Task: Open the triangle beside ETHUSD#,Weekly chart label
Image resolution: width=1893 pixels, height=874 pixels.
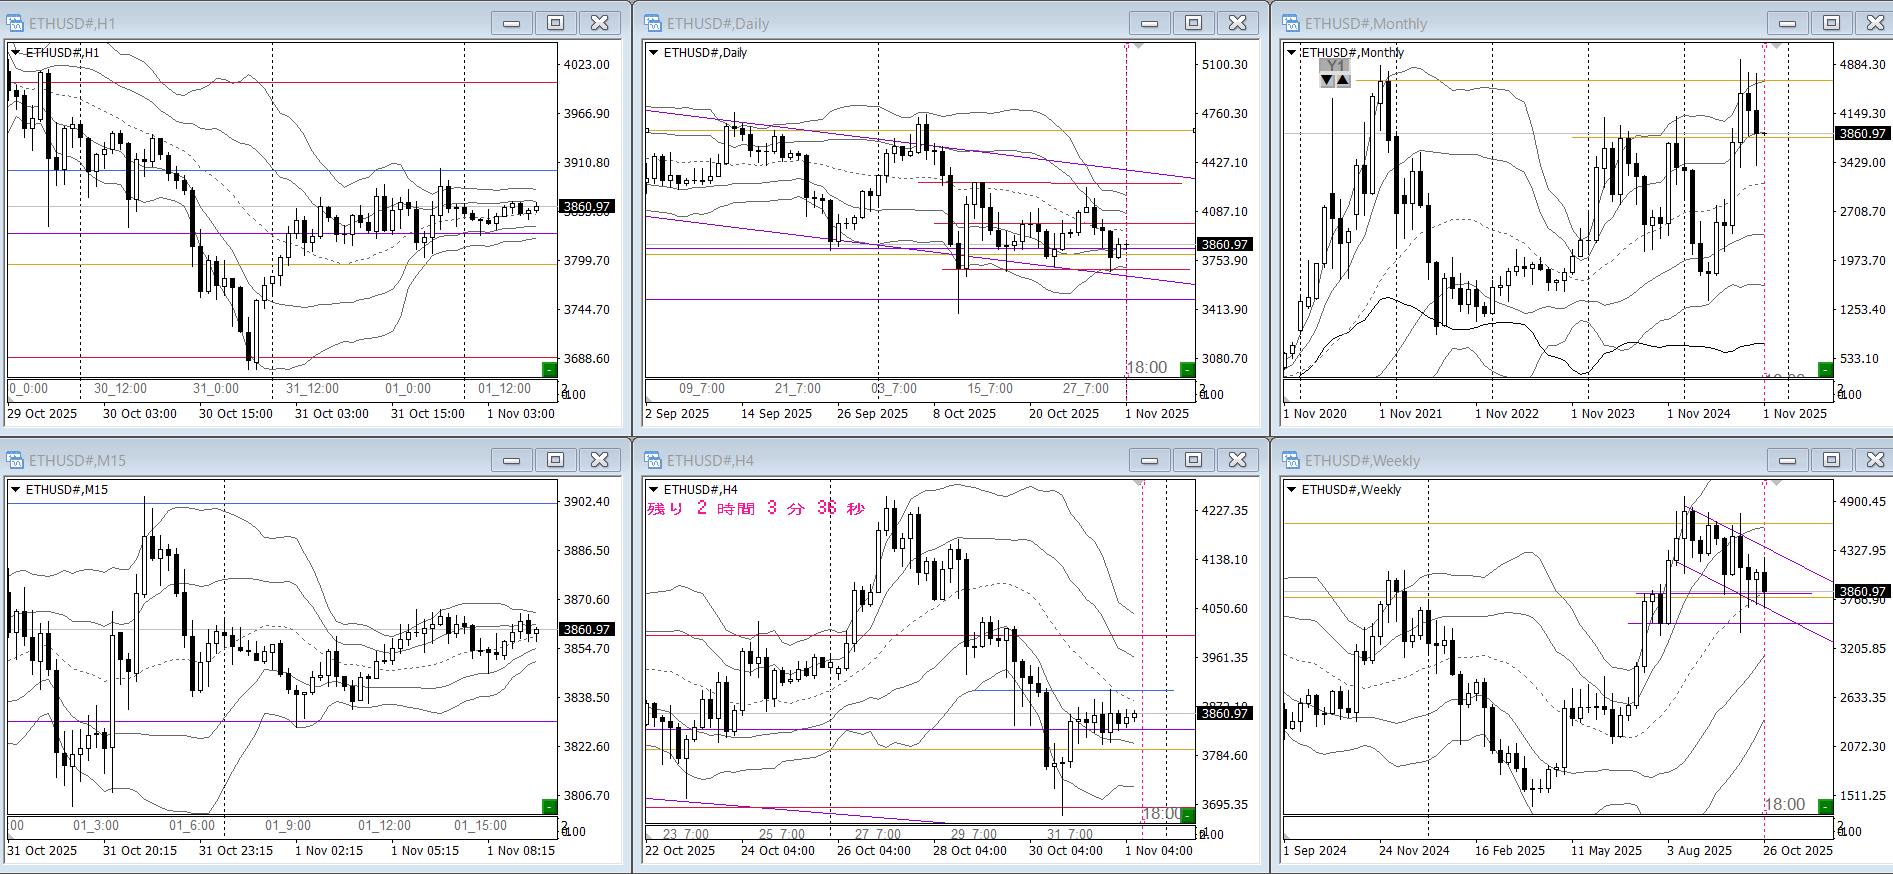Action: click(x=1292, y=489)
